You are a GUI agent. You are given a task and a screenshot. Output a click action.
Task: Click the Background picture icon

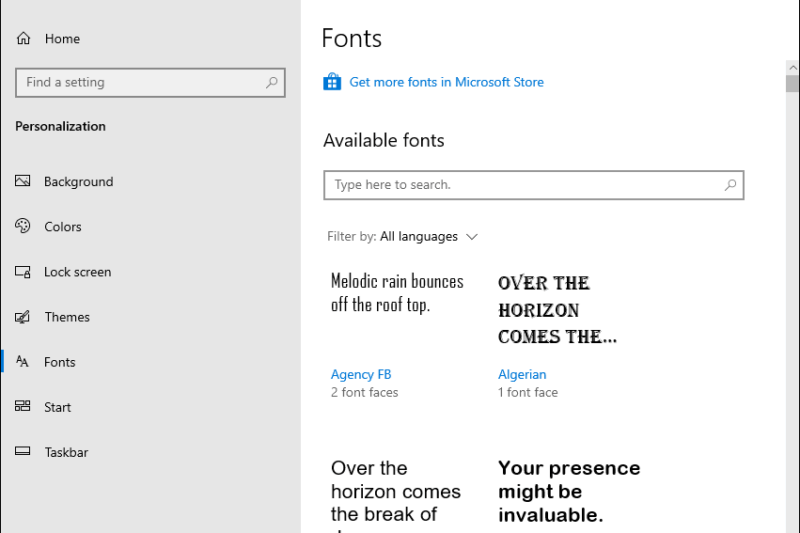pos(22,181)
